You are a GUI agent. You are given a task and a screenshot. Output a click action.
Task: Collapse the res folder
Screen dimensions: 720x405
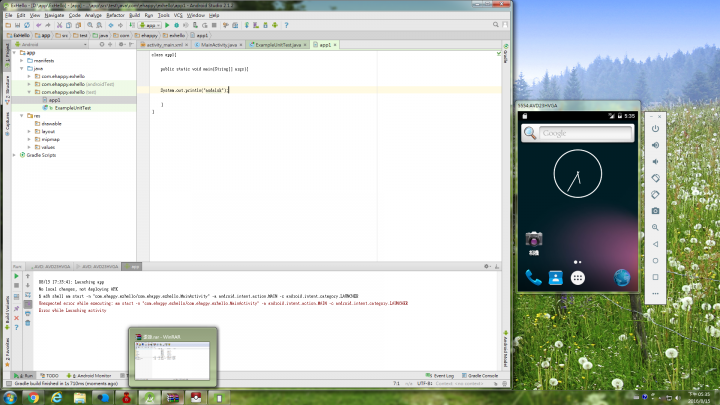(x=22, y=116)
